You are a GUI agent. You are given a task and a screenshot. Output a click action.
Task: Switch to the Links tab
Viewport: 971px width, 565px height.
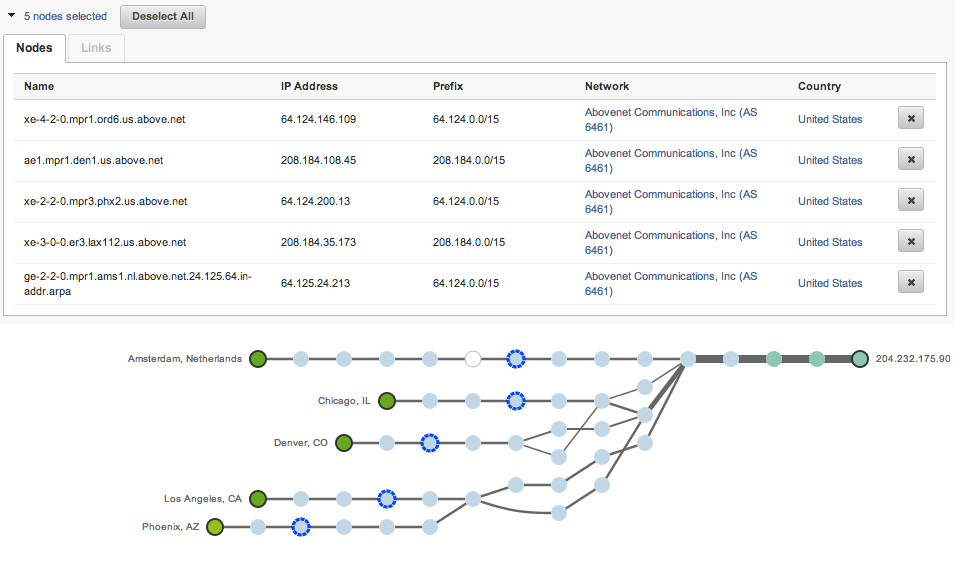click(x=96, y=48)
